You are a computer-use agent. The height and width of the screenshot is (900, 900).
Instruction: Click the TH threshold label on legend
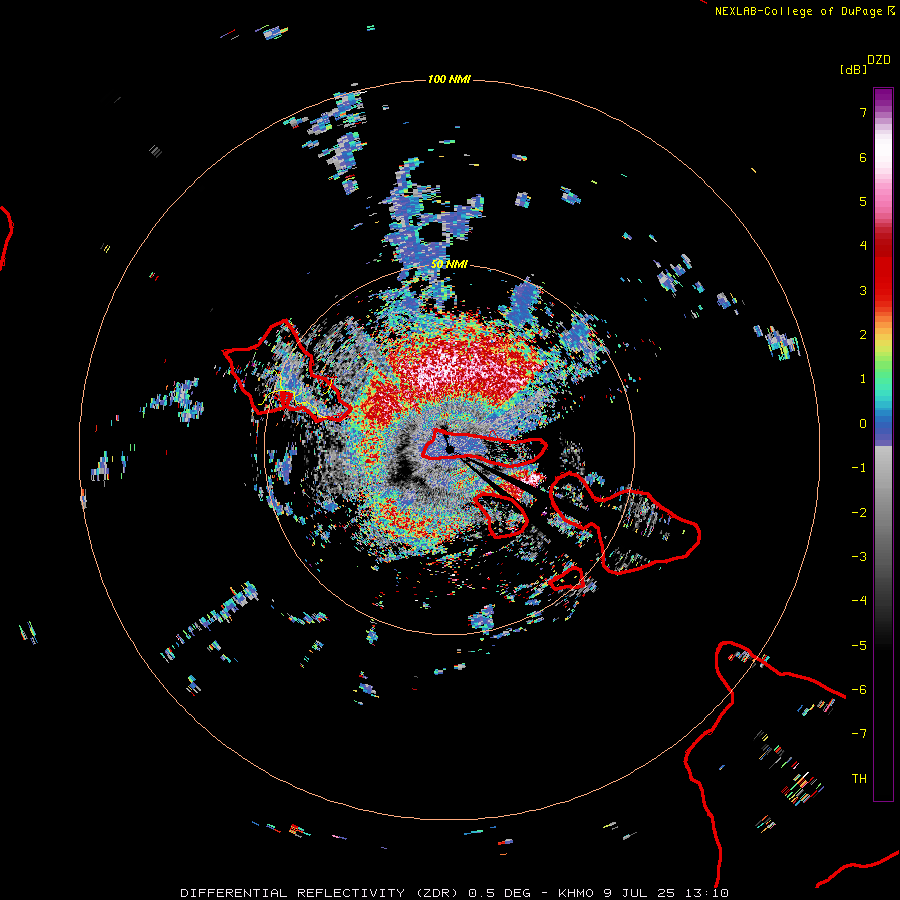tap(859, 779)
